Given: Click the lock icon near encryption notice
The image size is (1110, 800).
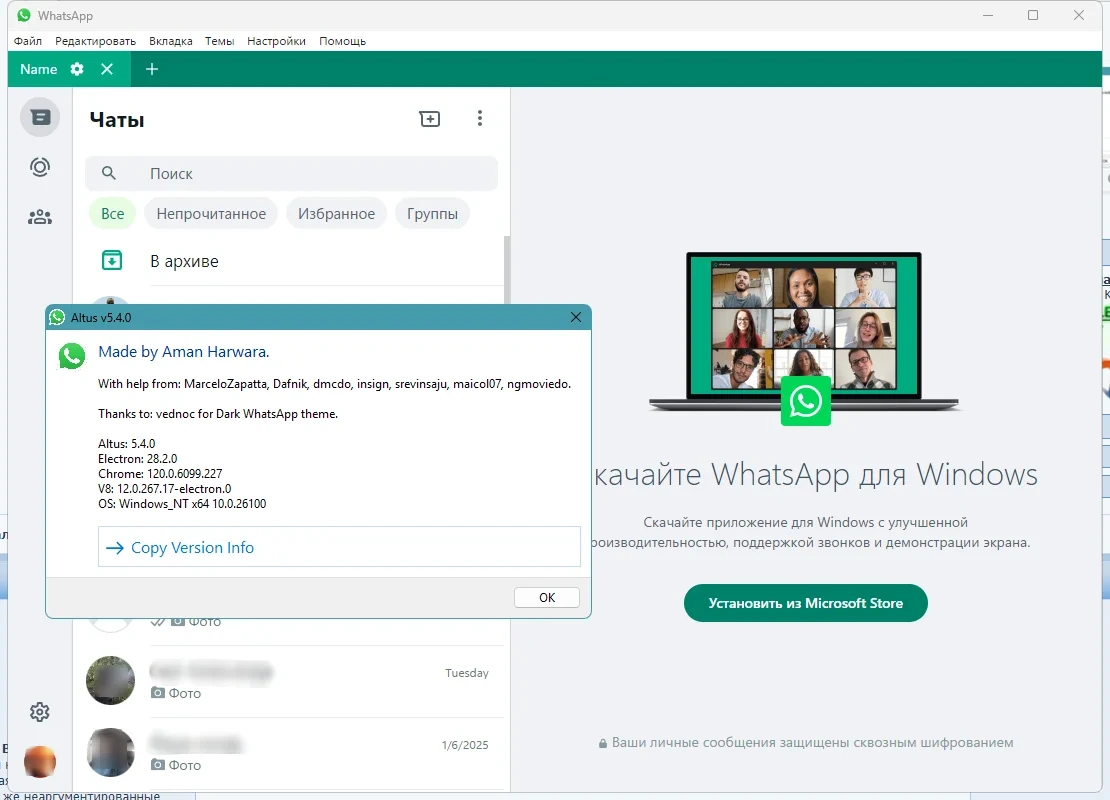Looking at the screenshot, I should (602, 743).
